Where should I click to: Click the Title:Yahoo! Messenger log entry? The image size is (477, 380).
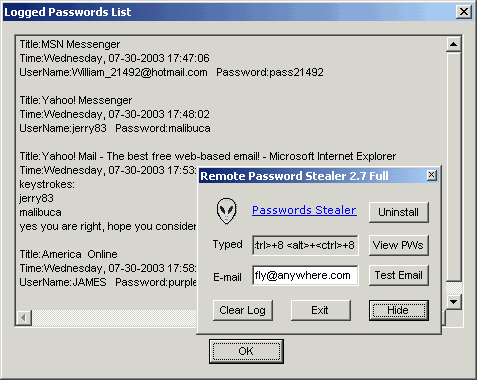[x=76, y=100]
